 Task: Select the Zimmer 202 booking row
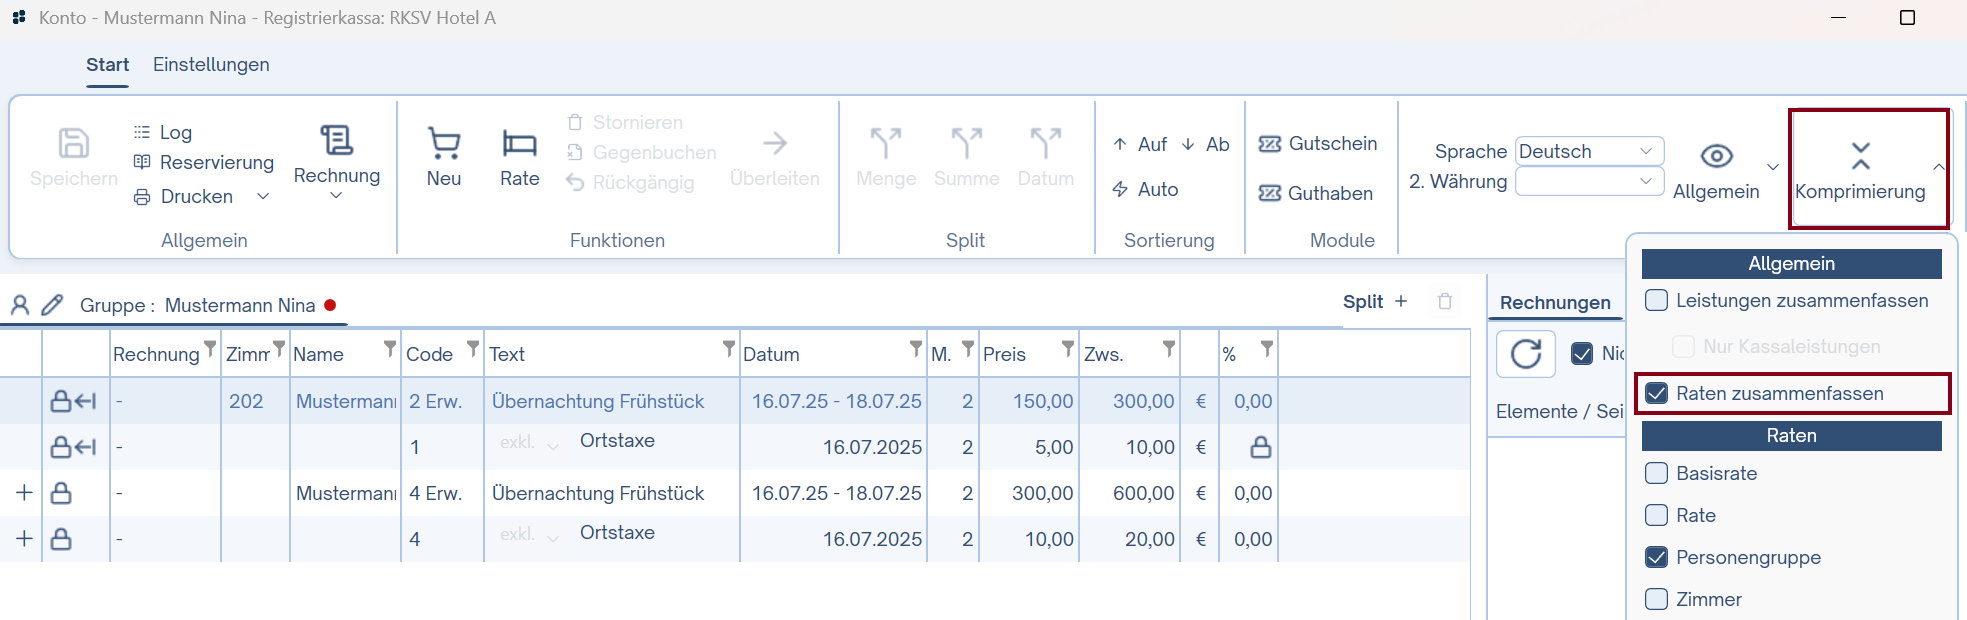(x=246, y=402)
